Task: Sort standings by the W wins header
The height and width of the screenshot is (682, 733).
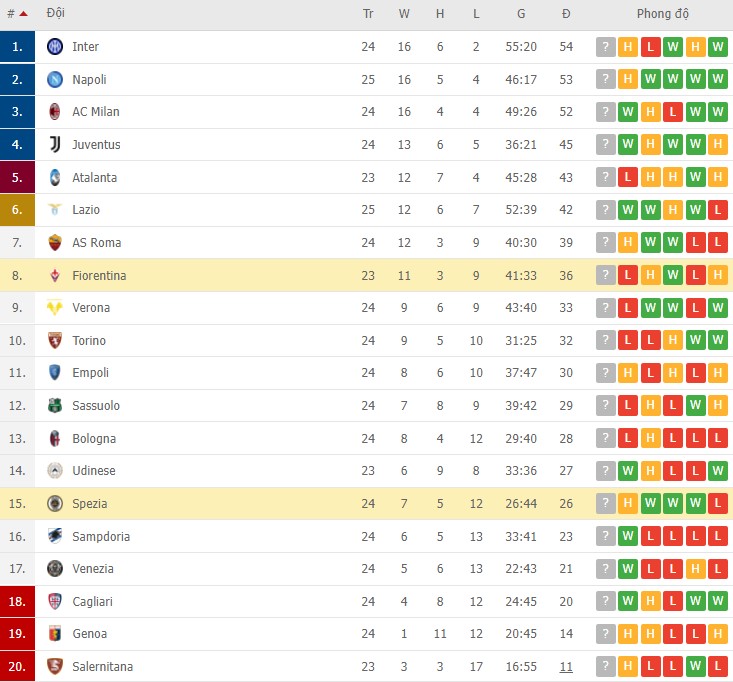Action: [x=404, y=14]
